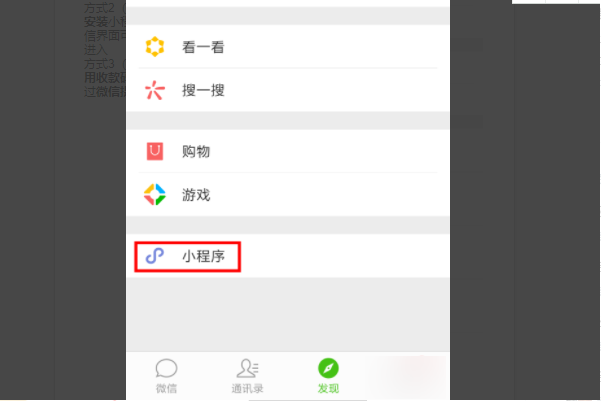The image size is (601, 401).
Task: Switch to the 微信 tab label
Action: tap(166, 388)
